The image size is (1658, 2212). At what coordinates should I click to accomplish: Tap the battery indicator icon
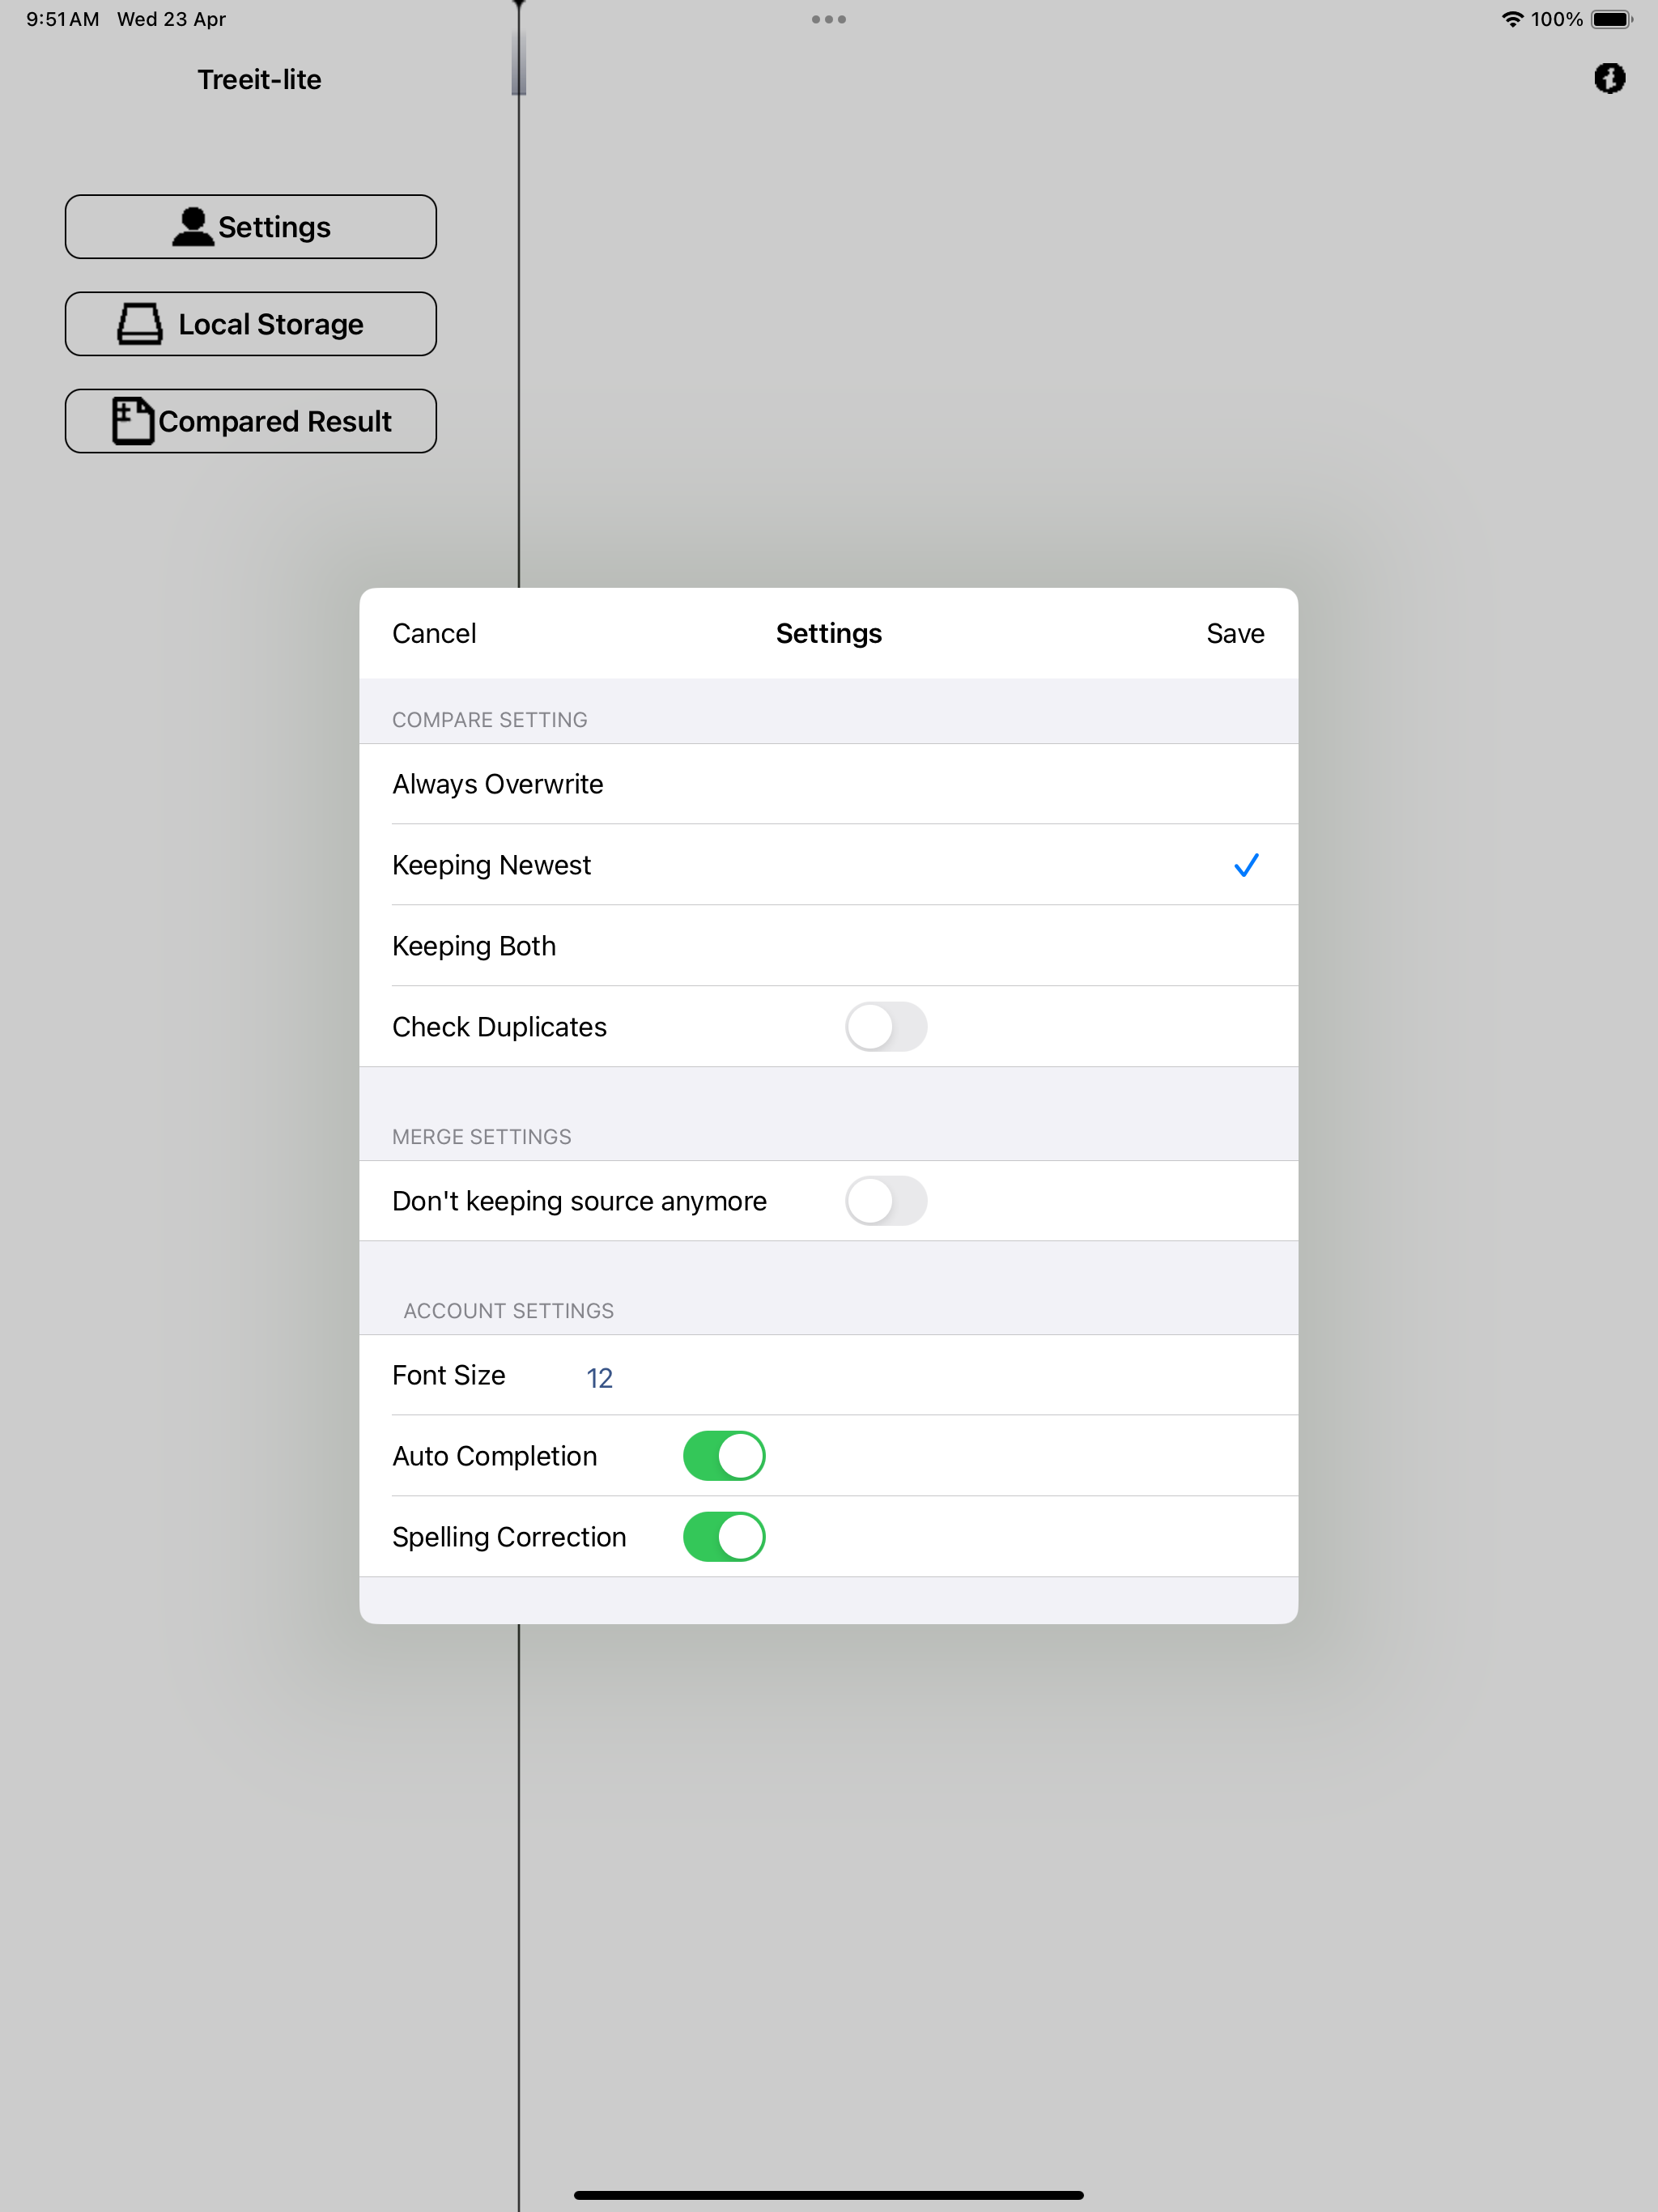[1611, 19]
